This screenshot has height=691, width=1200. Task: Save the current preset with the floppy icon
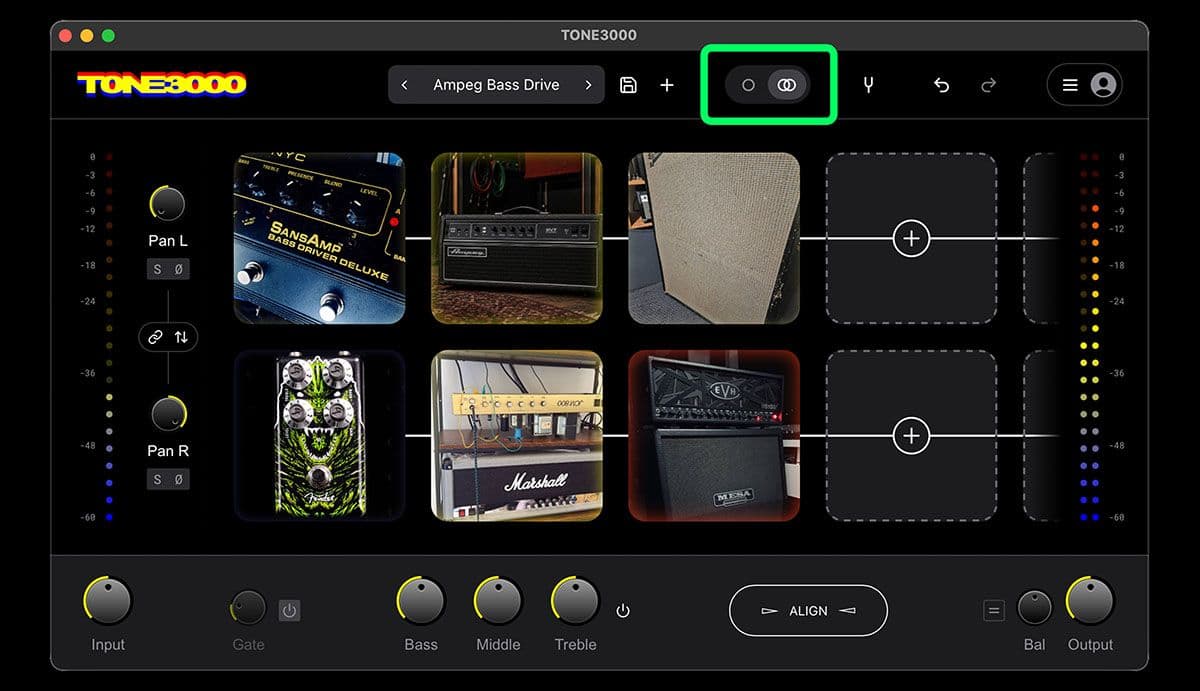tap(628, 85)
